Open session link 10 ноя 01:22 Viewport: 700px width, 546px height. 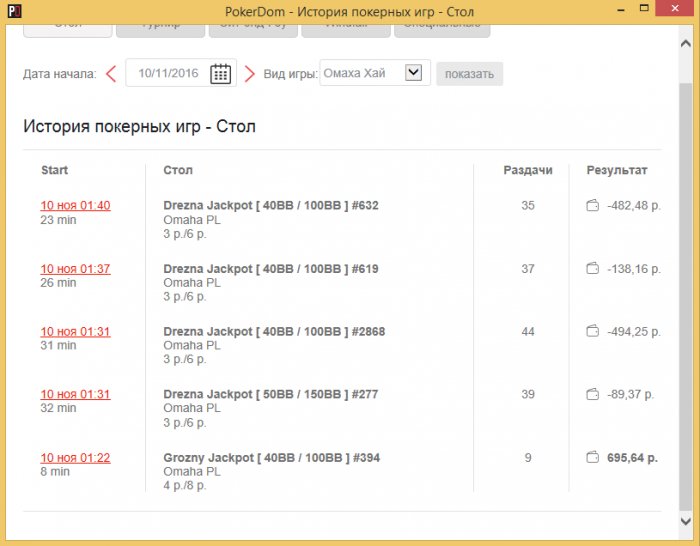pos(75,458)
